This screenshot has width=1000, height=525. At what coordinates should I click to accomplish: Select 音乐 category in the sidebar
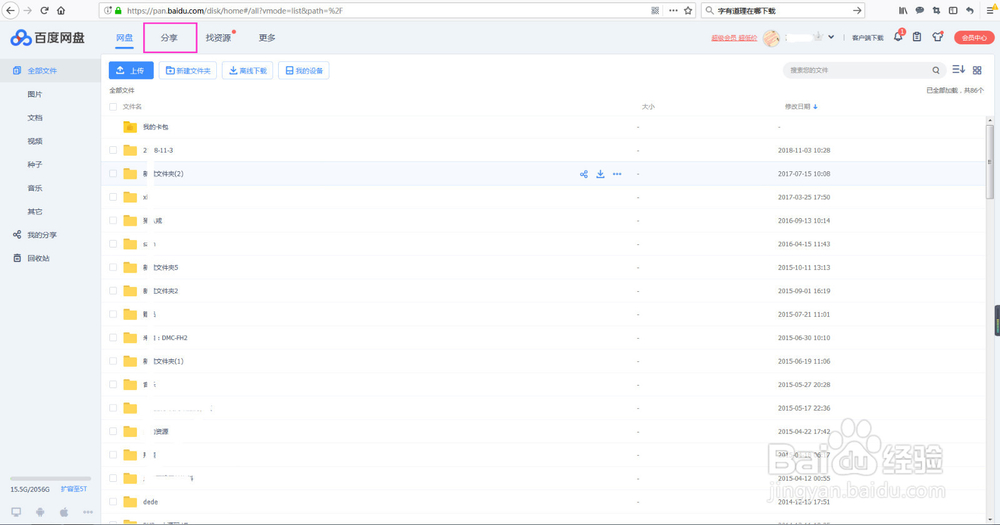pyautogui.click(x=35, y=188)
